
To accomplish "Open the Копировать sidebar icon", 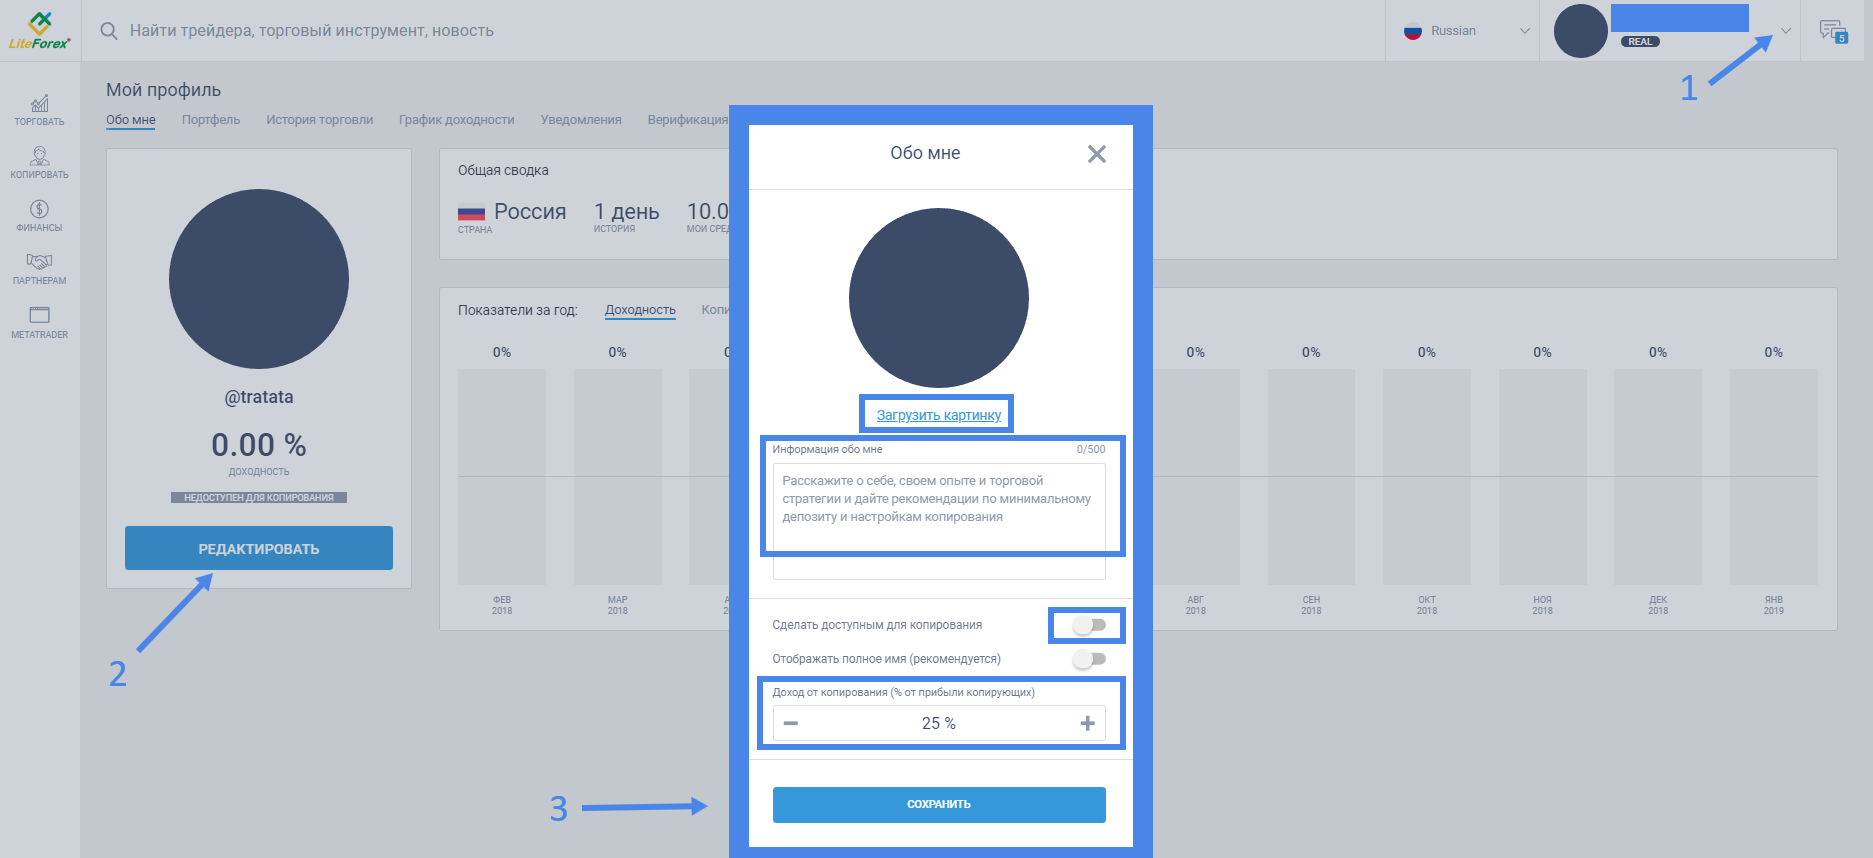I will pyautogui.click(x=39, y=162).
